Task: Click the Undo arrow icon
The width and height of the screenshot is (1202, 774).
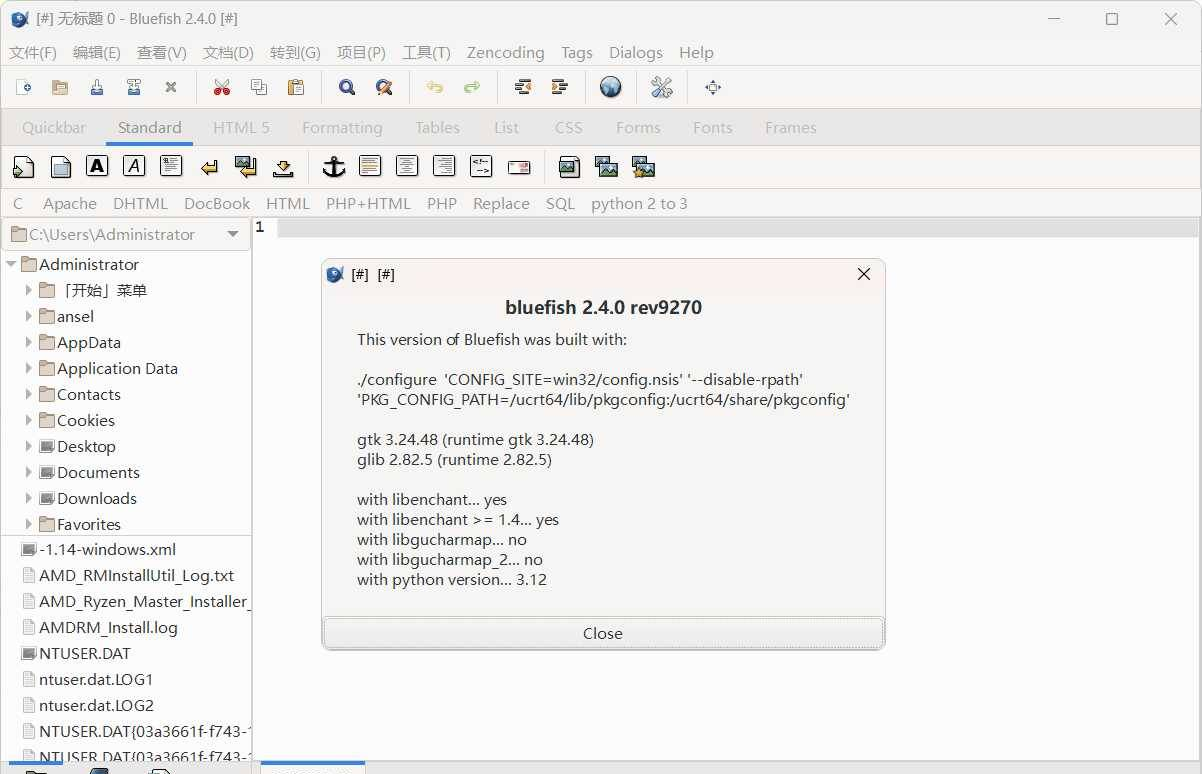Action: (434, 88)
